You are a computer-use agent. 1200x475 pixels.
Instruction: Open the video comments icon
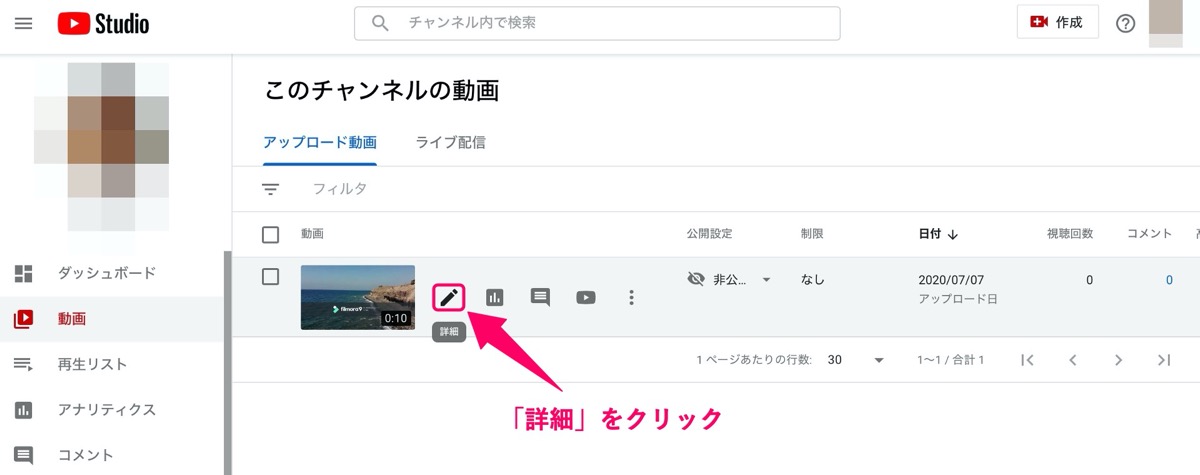(540, 297)
